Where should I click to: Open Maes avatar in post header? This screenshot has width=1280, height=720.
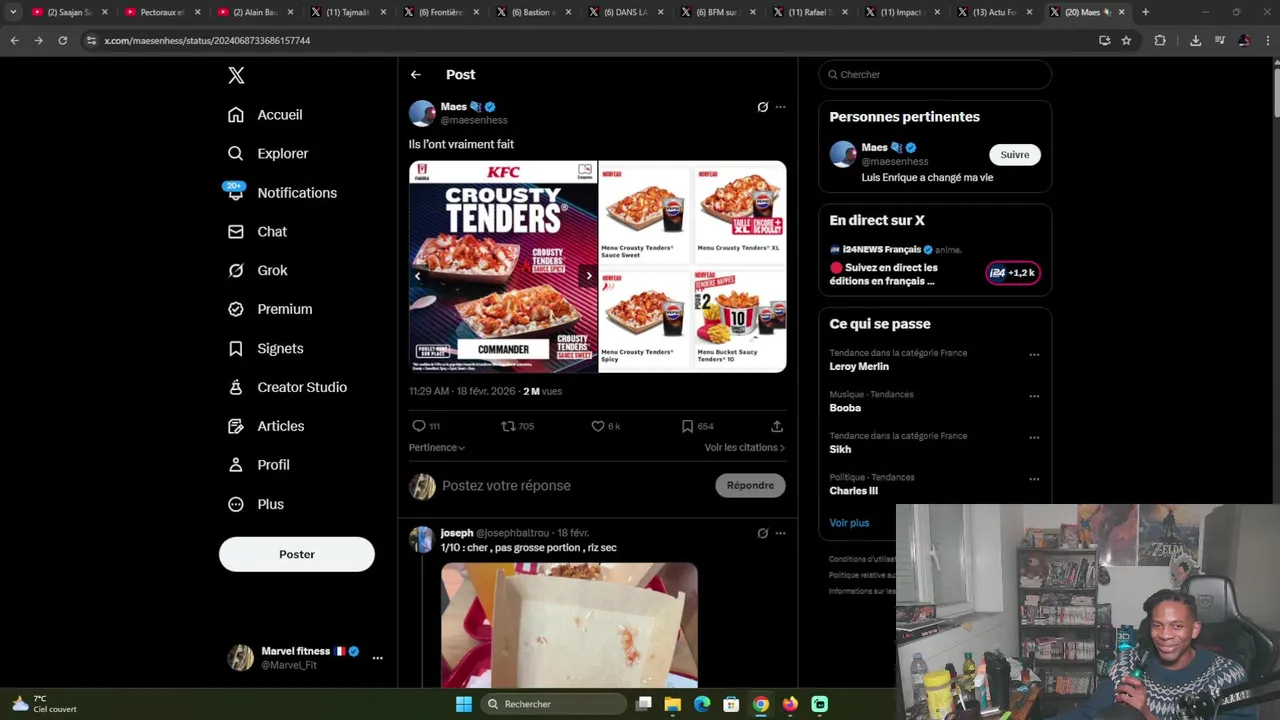pyautogui.click(x=422, y=113)
